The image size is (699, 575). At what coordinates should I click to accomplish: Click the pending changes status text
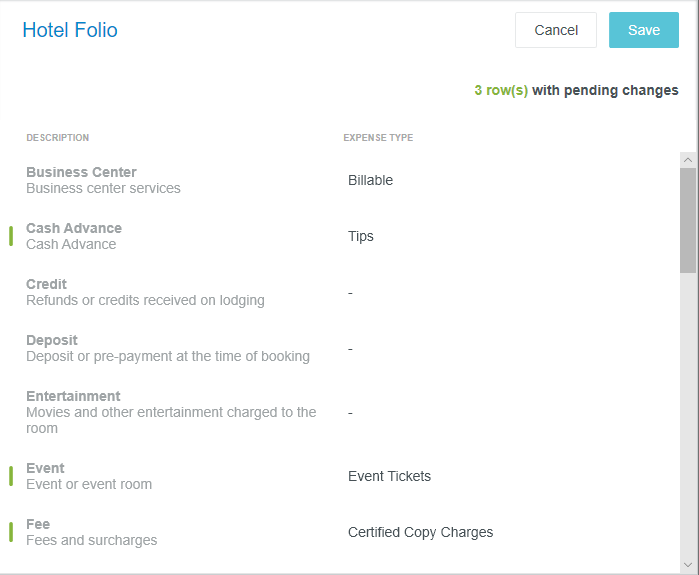point(576,90)
